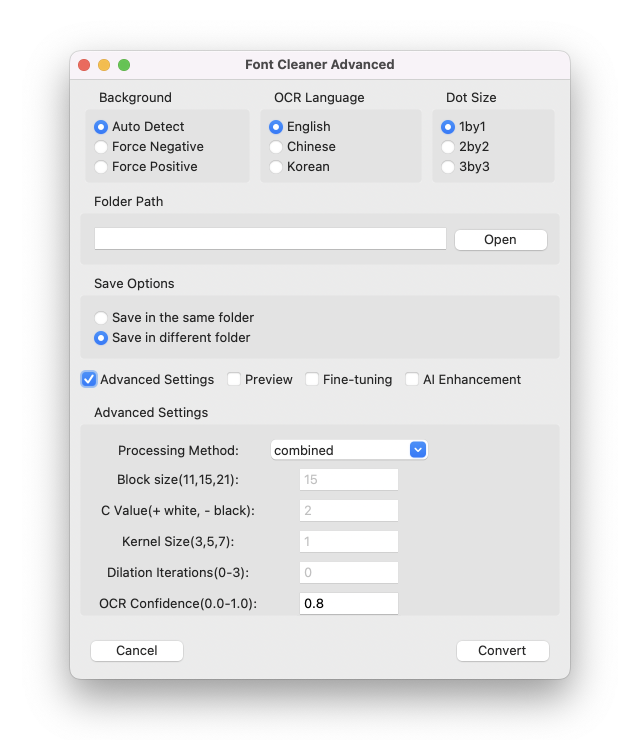
Task: Enable AI Enhancement checkbox
Action: [x=412, y=380]
